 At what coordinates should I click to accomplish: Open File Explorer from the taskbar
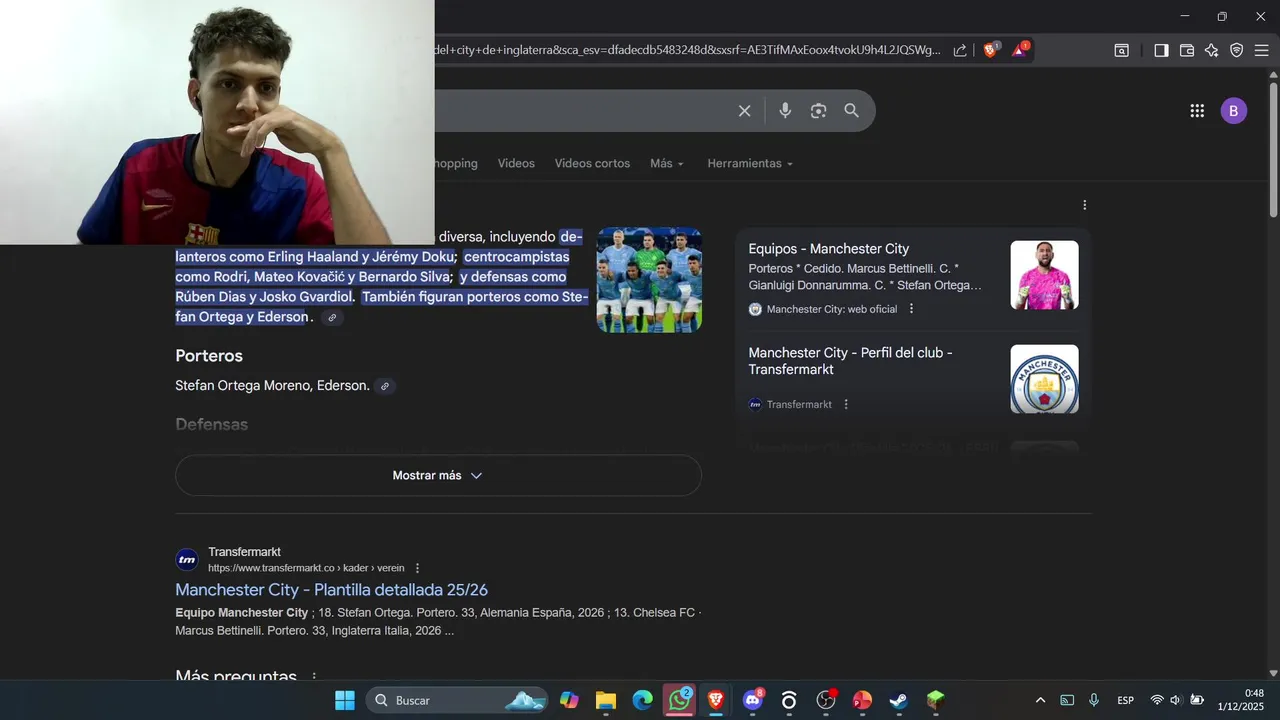coord(606,700)
